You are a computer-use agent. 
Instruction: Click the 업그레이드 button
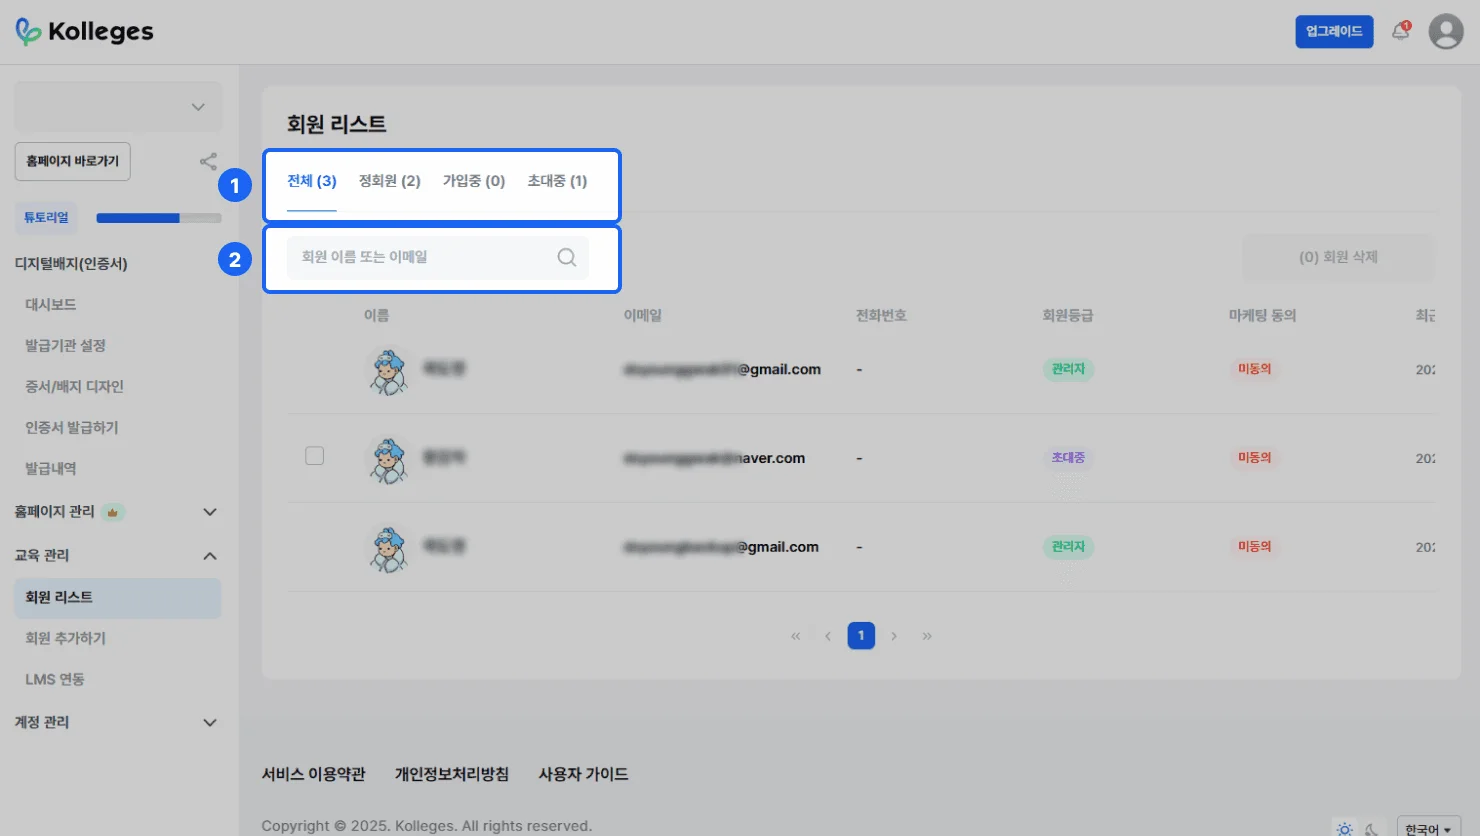(x=1334, y=32)
